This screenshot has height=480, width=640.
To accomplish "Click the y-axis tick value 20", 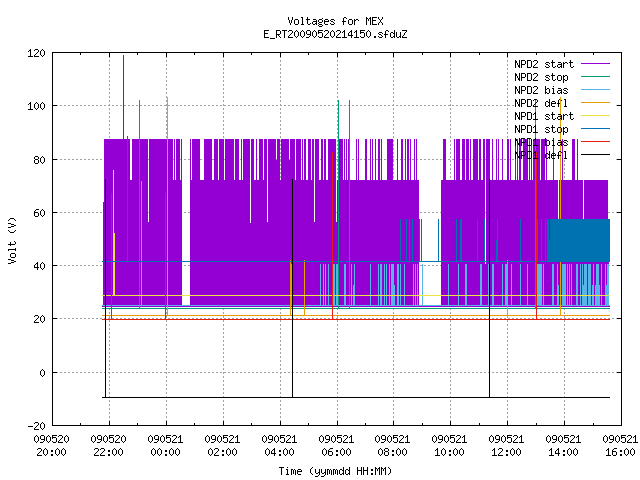I will pyautogui.click(x=39, y=319).
